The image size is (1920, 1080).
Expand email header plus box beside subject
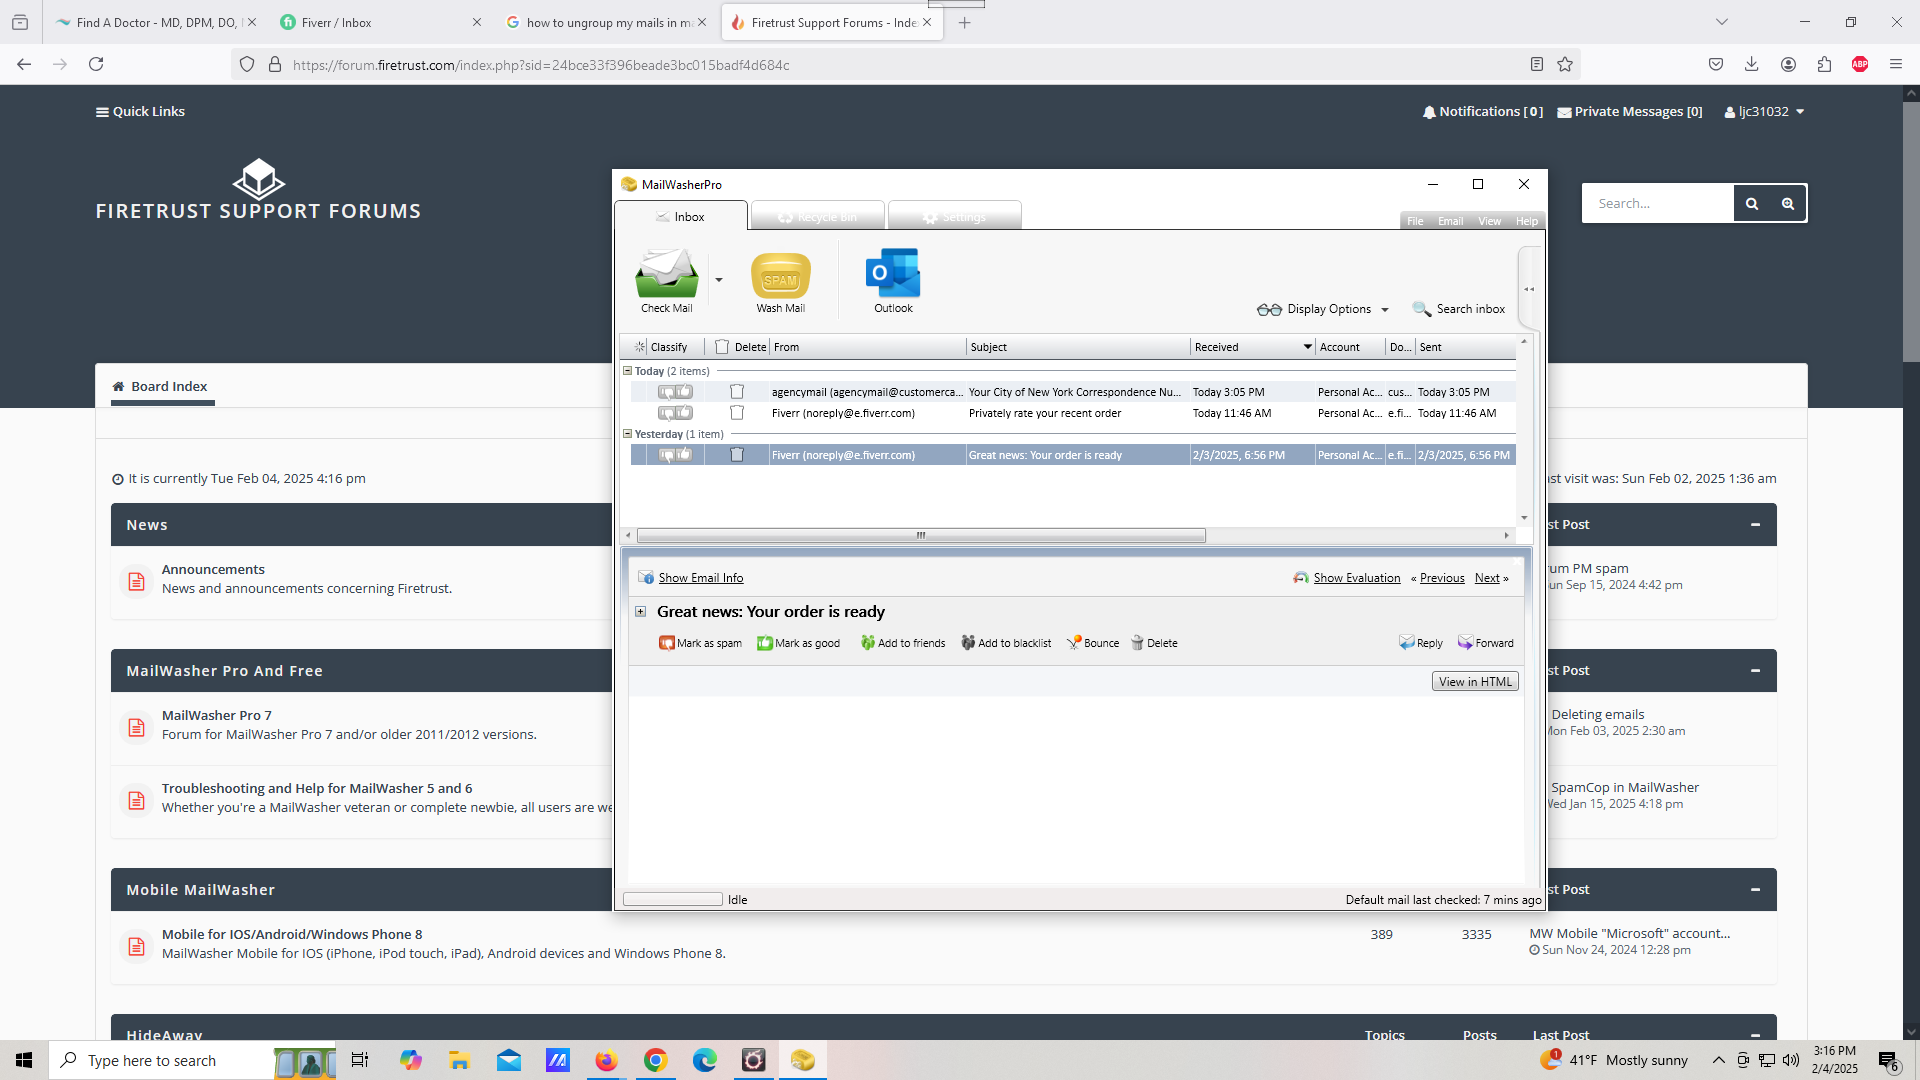coord(641,612)
